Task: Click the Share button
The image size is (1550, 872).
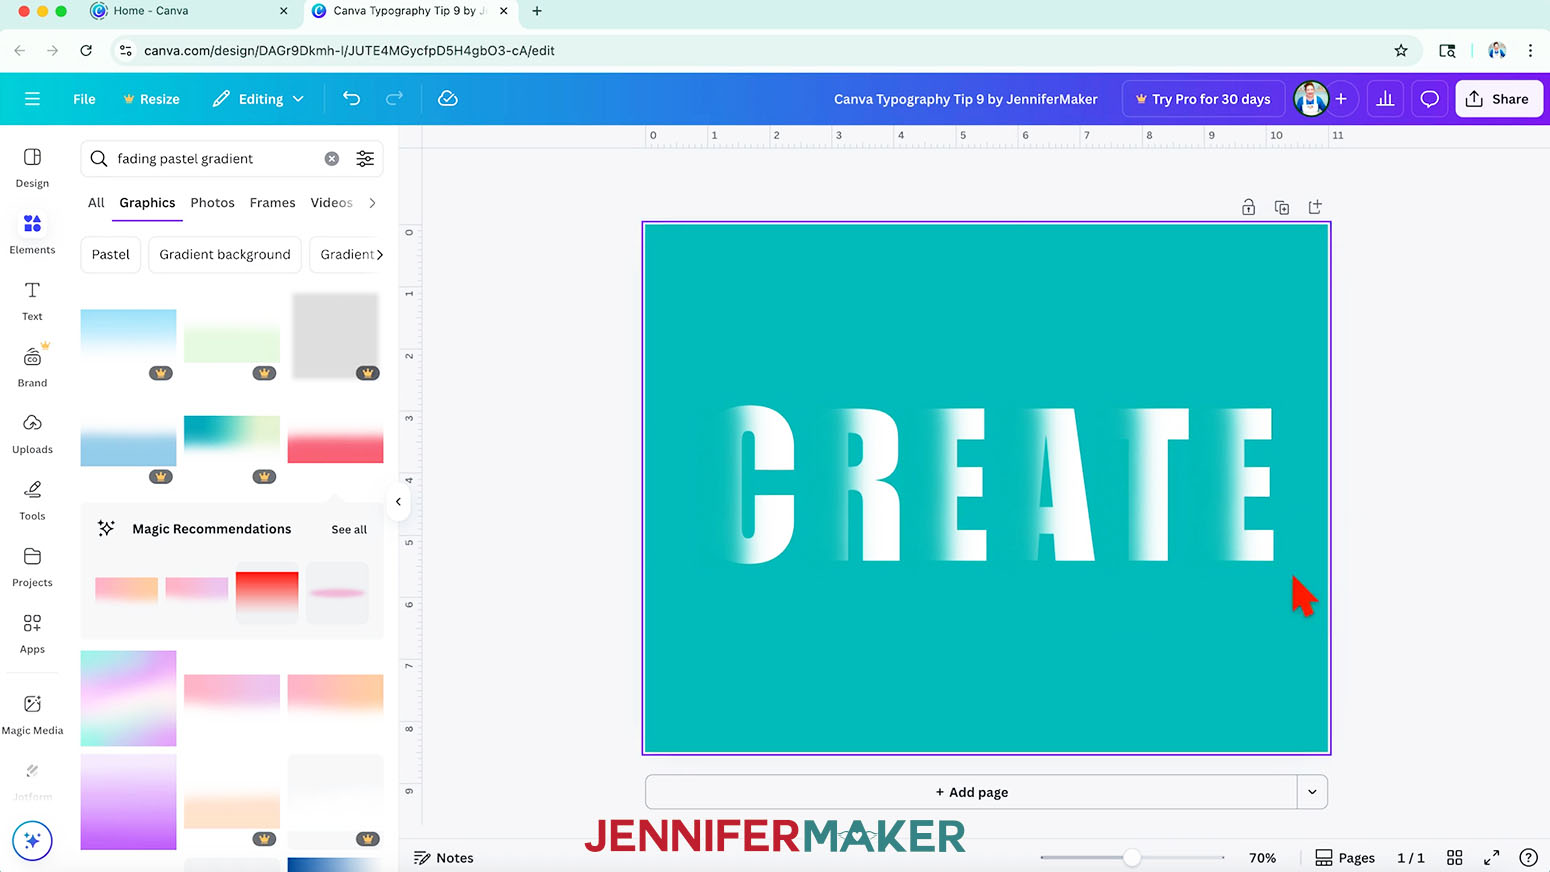Action: coord(1498,99)
